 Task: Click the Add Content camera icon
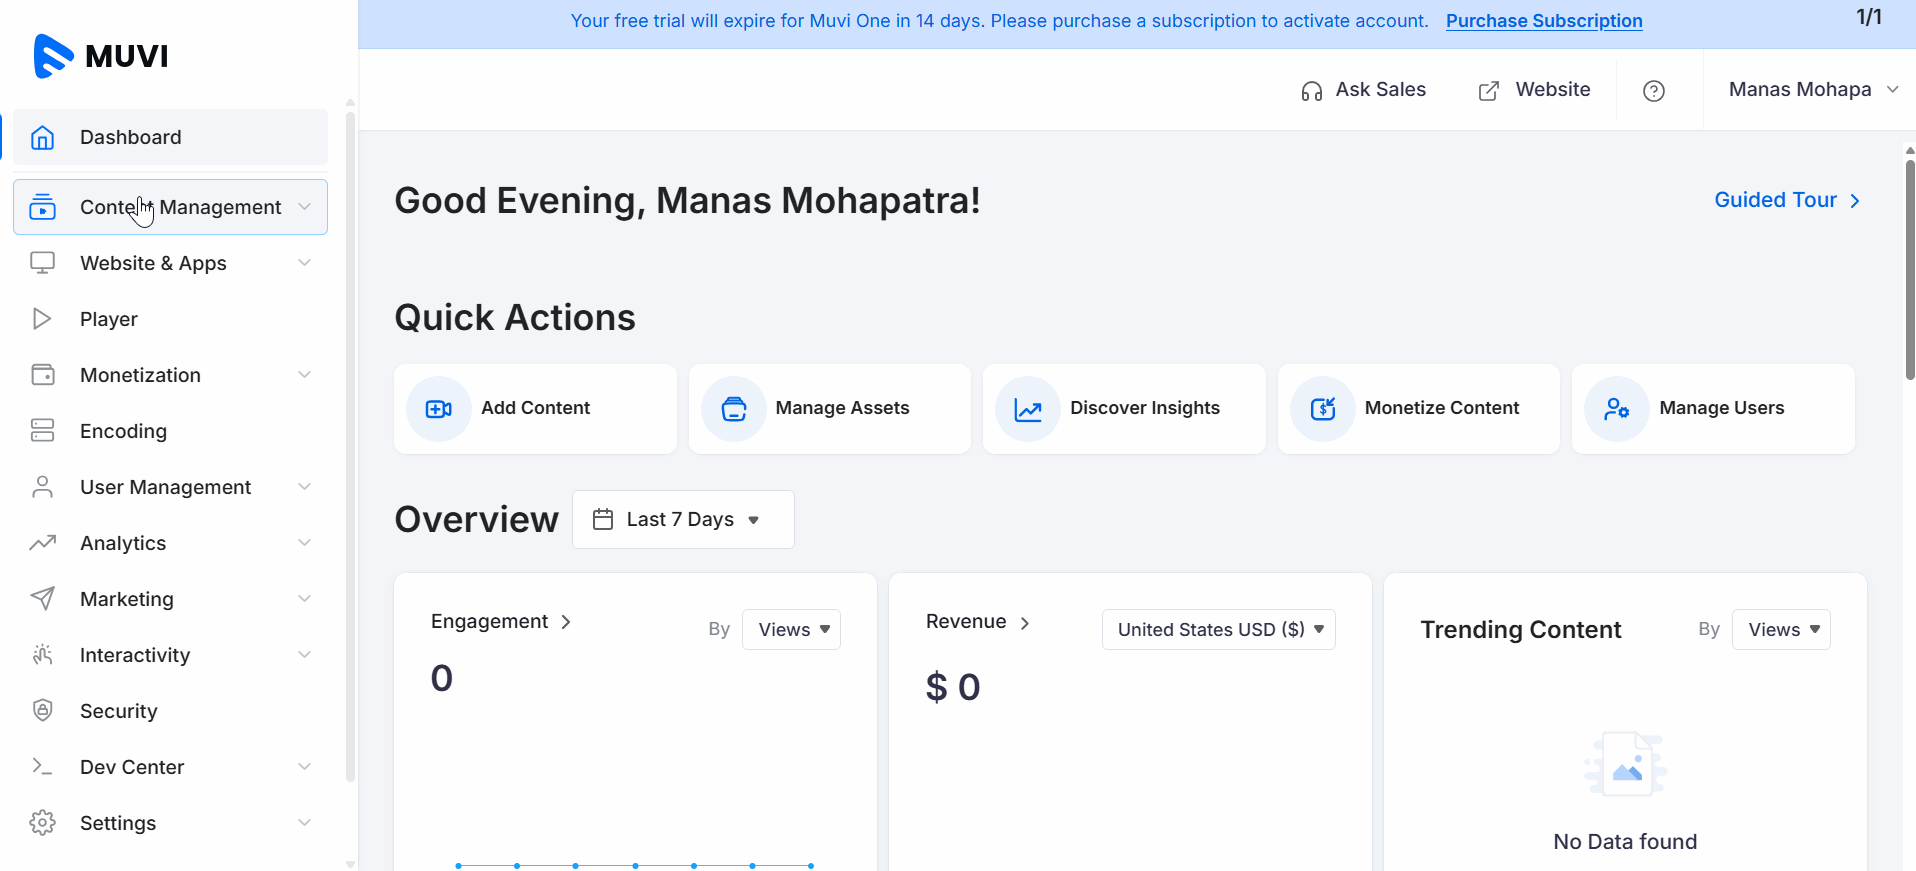[438, 409]
